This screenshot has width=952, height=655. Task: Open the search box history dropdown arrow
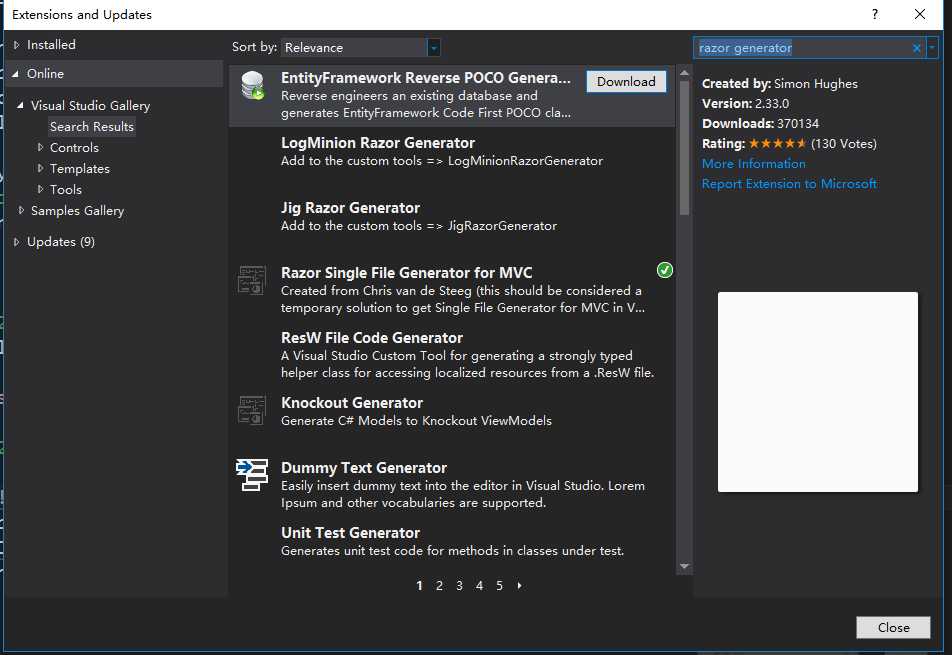click(932, 47)
